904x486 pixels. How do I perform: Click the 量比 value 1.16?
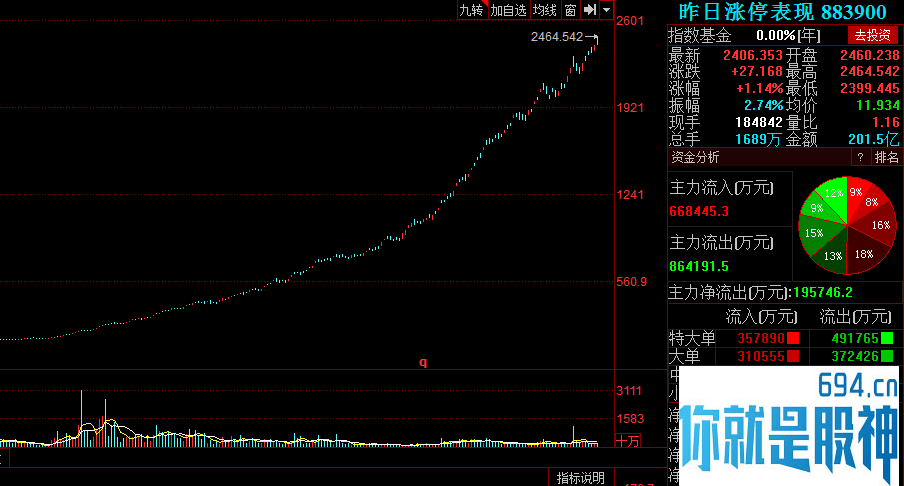[886, 122]
